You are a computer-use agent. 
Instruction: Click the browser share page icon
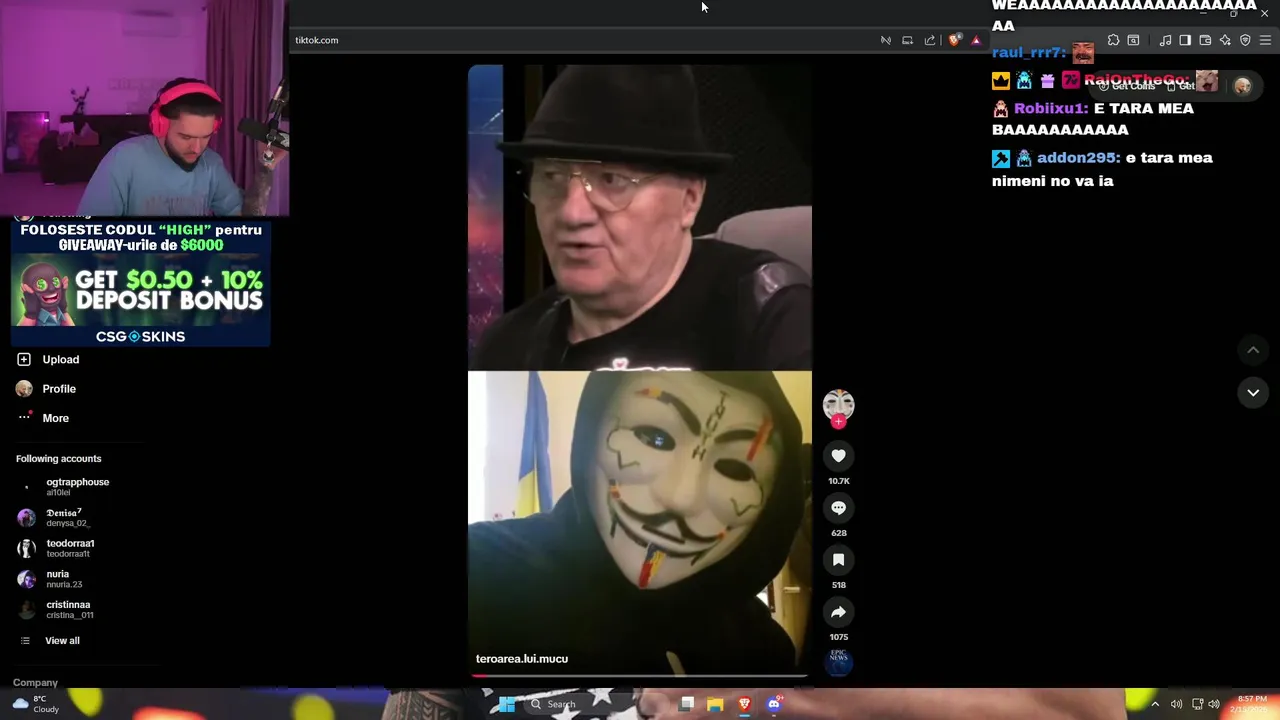click(930, 40)
